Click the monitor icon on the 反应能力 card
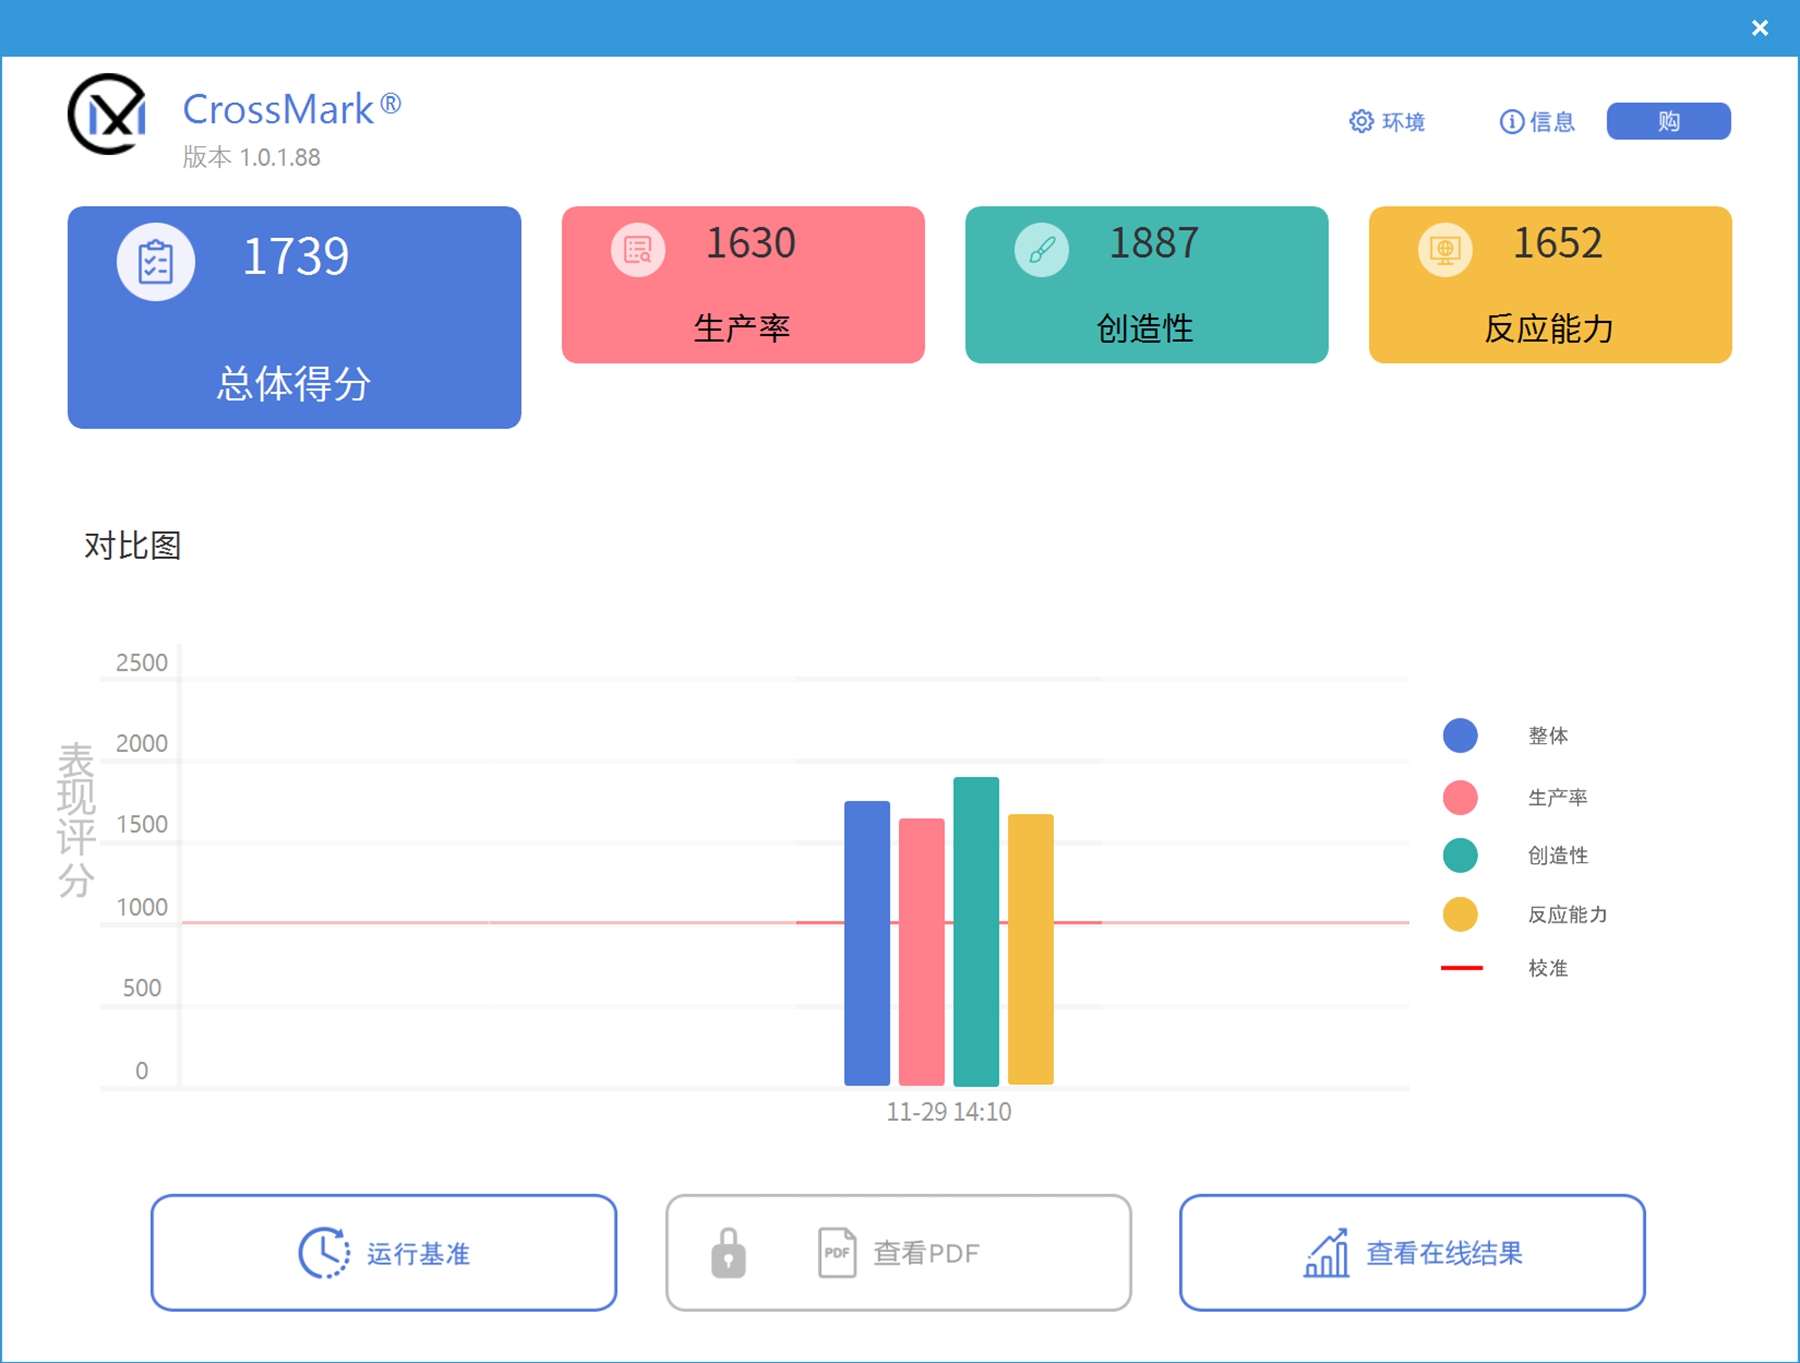The width and height of the screenshot is (1800, 1363). (1444, 248)
